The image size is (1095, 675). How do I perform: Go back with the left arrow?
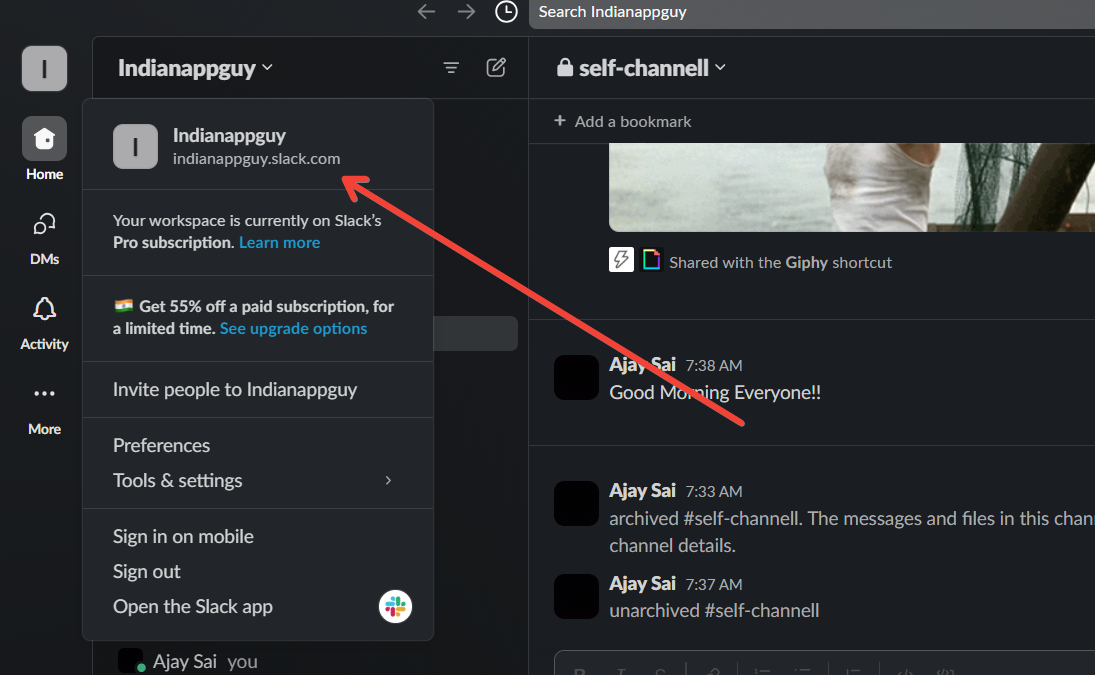426,11
